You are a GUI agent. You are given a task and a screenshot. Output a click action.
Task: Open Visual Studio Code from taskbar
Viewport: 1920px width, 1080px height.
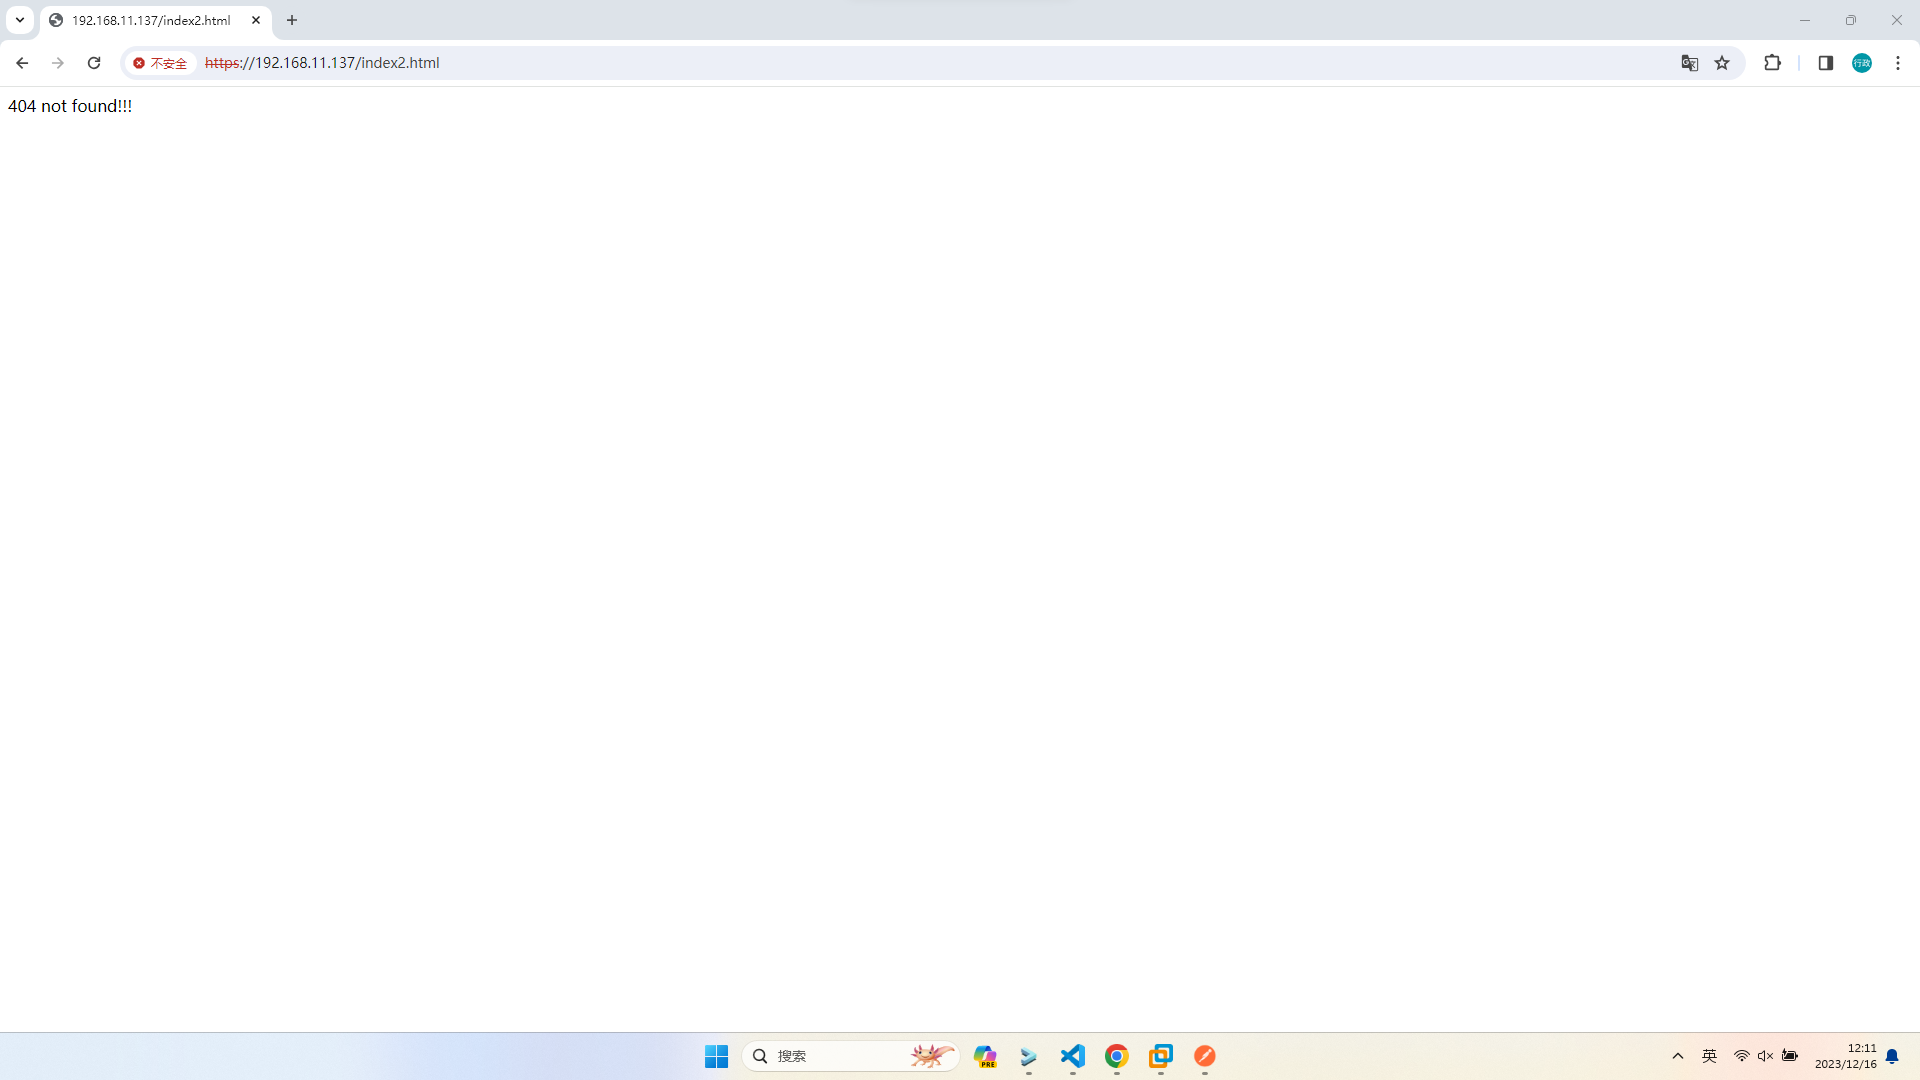[1073, 1056]
